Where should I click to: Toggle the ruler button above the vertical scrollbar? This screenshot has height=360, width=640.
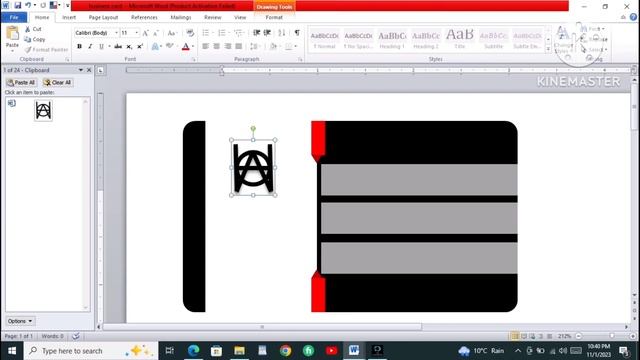point(634,70)
